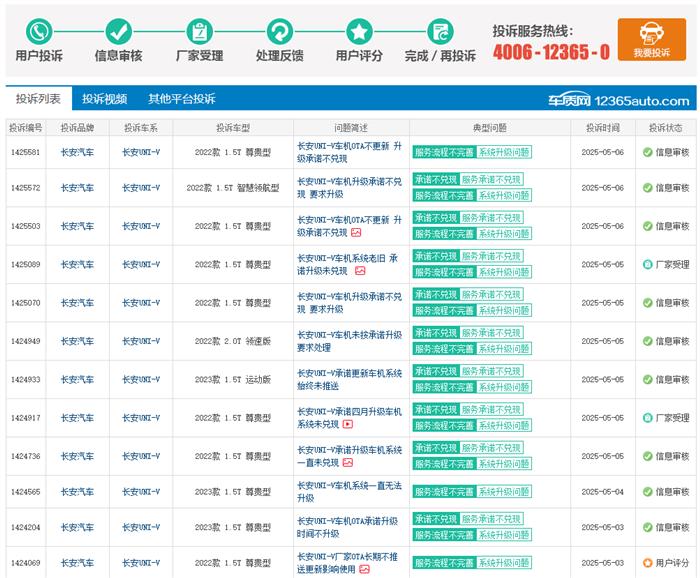
Task: Click model cell 2022款 2.0T 锋速版
Action: [x=233, y=341]
